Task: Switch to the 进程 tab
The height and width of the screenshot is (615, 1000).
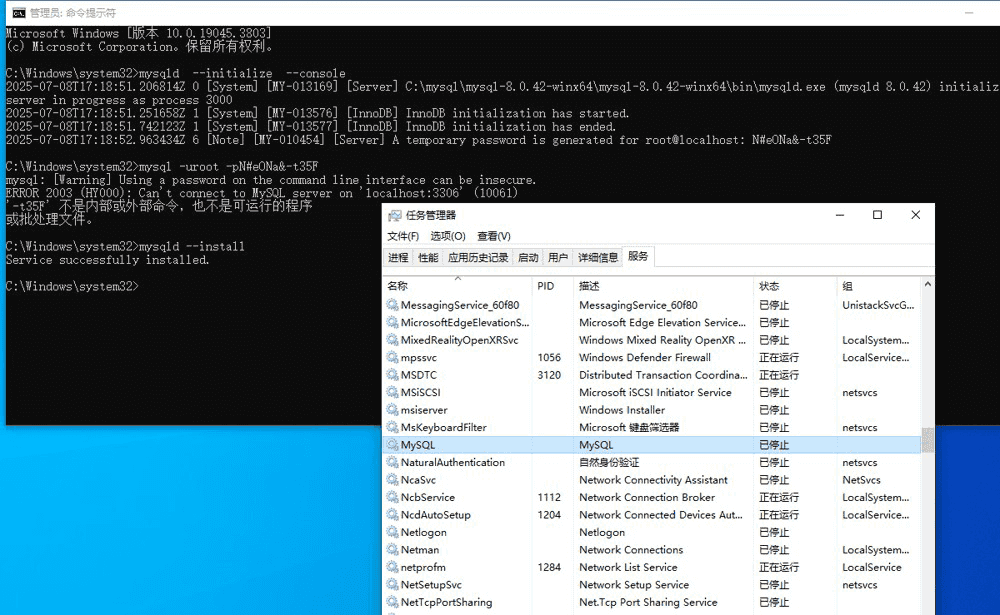Action: click(x=398, y=257)
